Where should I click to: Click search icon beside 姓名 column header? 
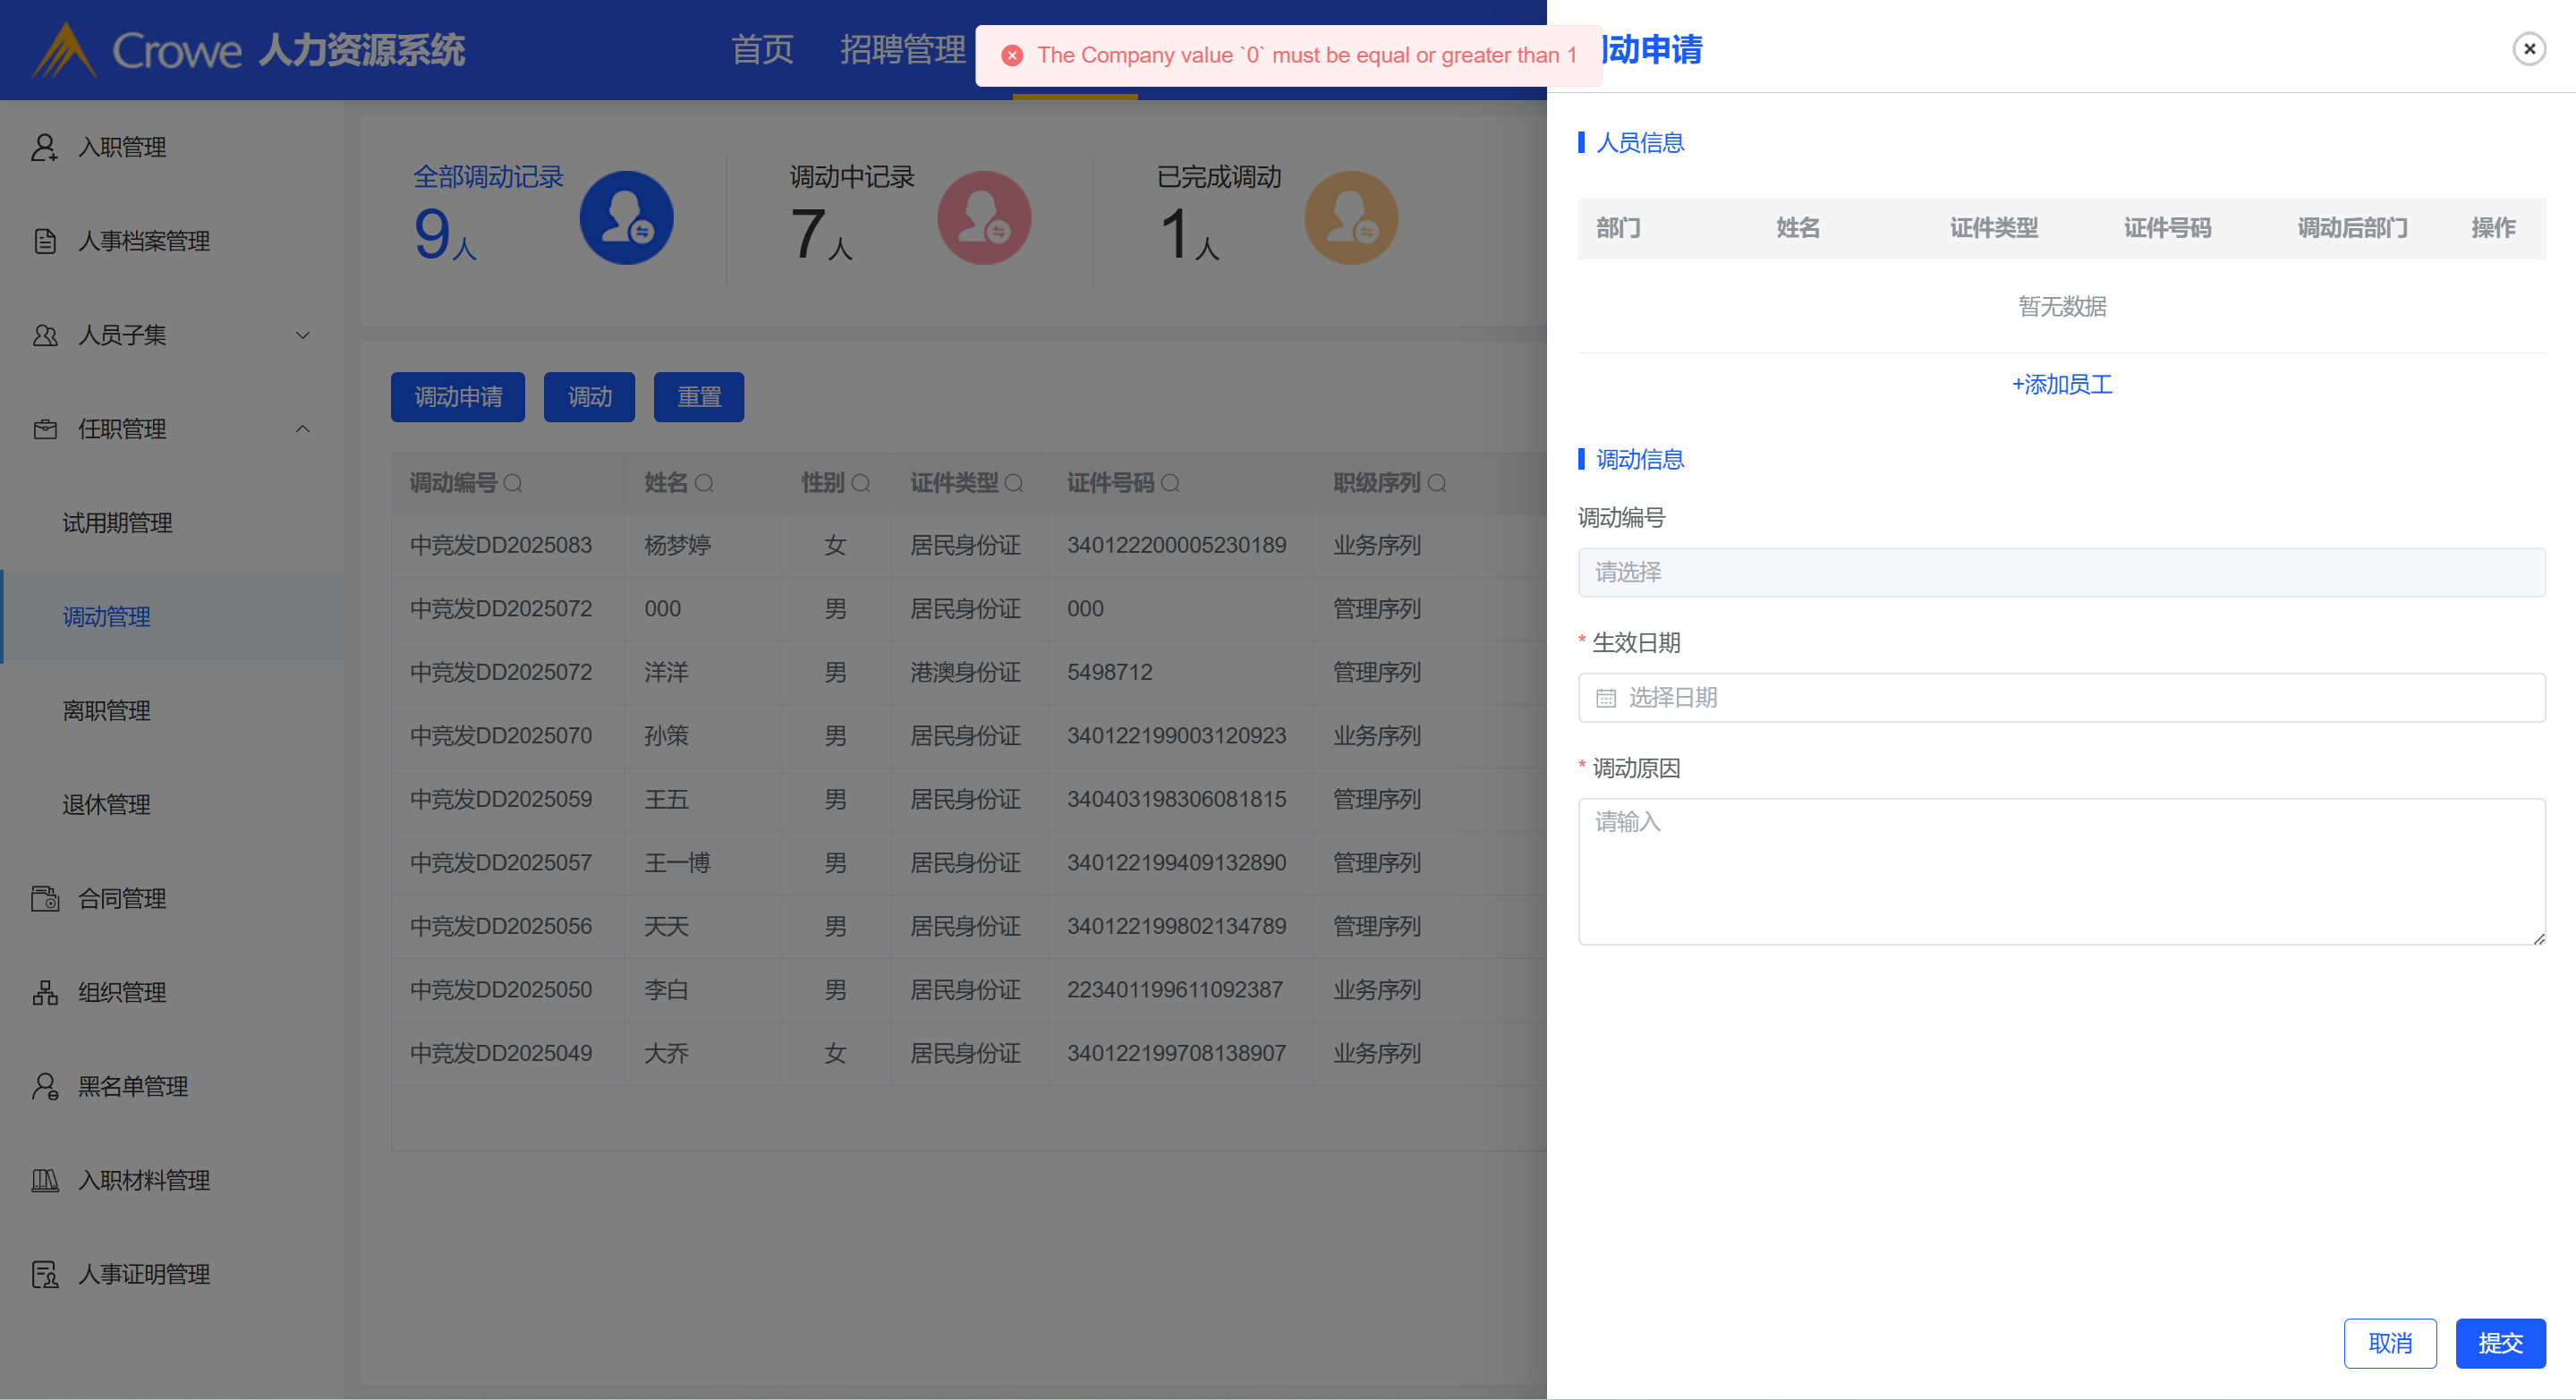click(x=704, y=484)
